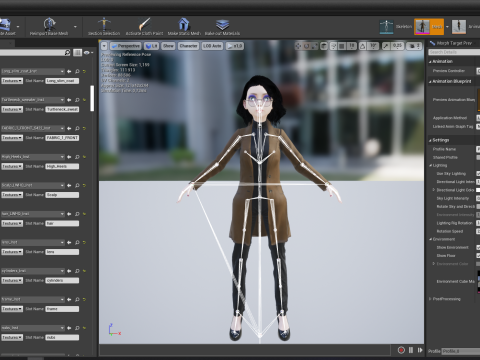Collapse the Animation section in details

430,62
